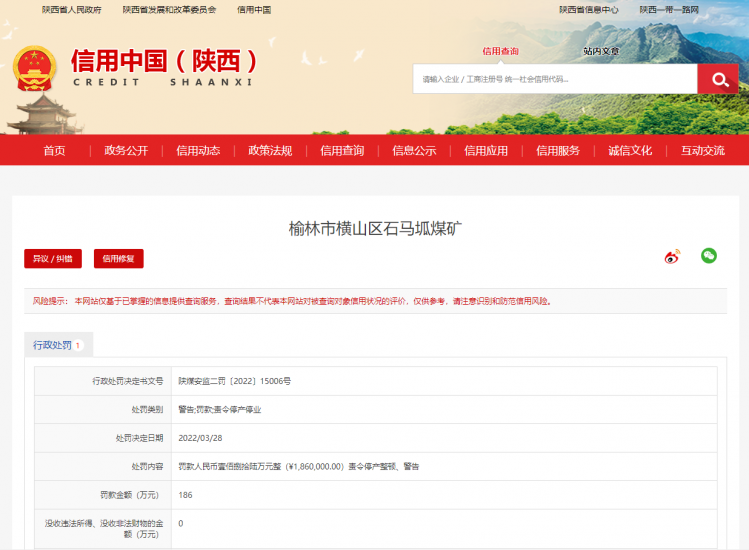
Task: Click the confiscated amount value 0
Action: pyautogui.click(x=181, y=523)
